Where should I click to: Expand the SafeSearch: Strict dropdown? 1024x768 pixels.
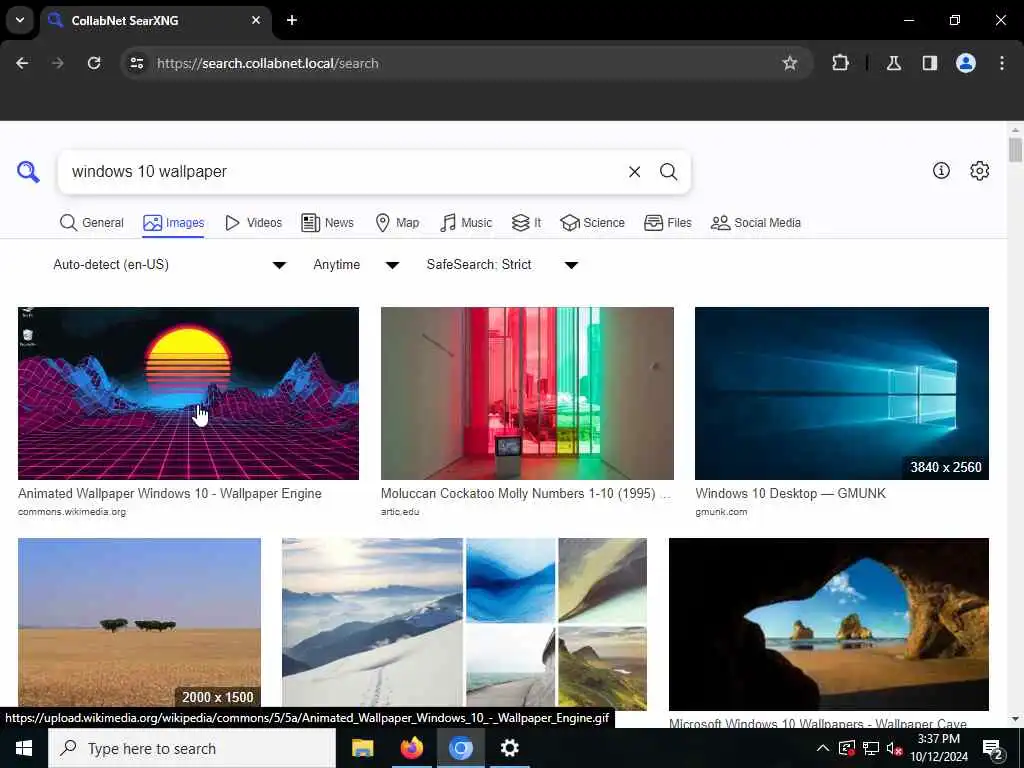coord(502,264)
